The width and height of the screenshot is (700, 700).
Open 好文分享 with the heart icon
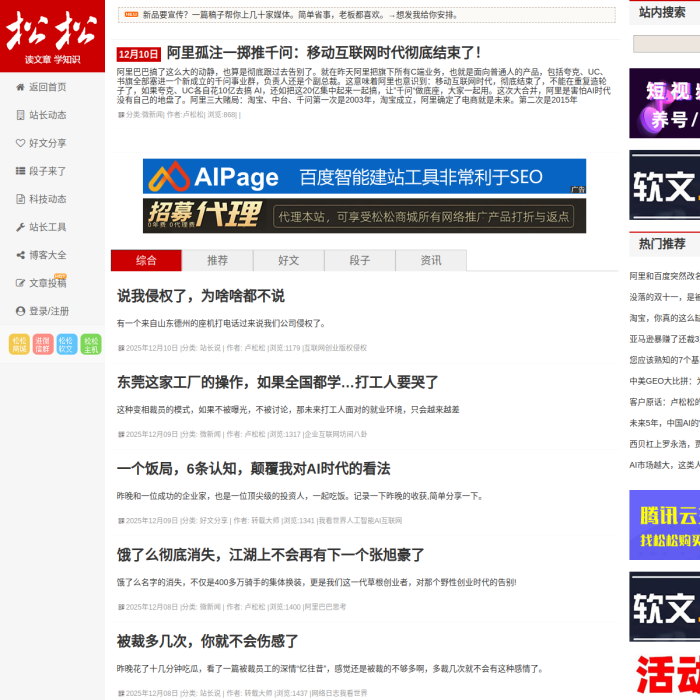click(41, 143)
